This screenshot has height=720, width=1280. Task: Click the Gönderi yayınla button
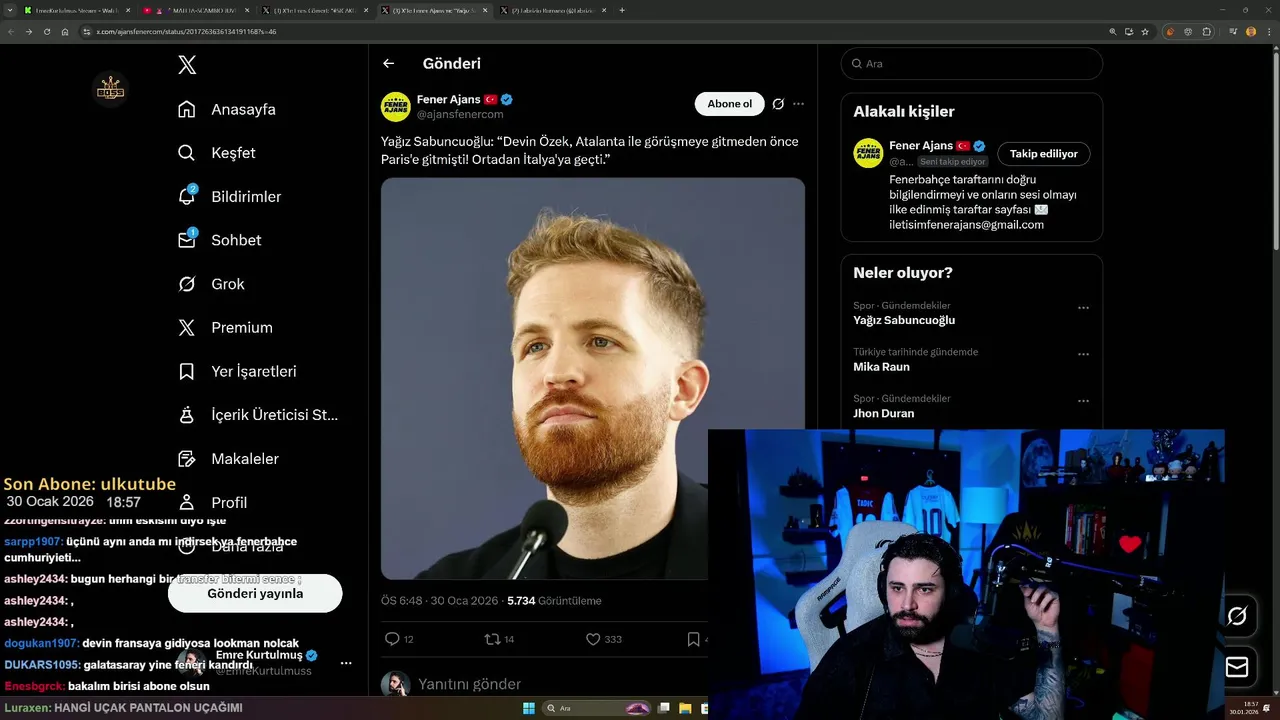pyautogui.click(x=255, y=593)
